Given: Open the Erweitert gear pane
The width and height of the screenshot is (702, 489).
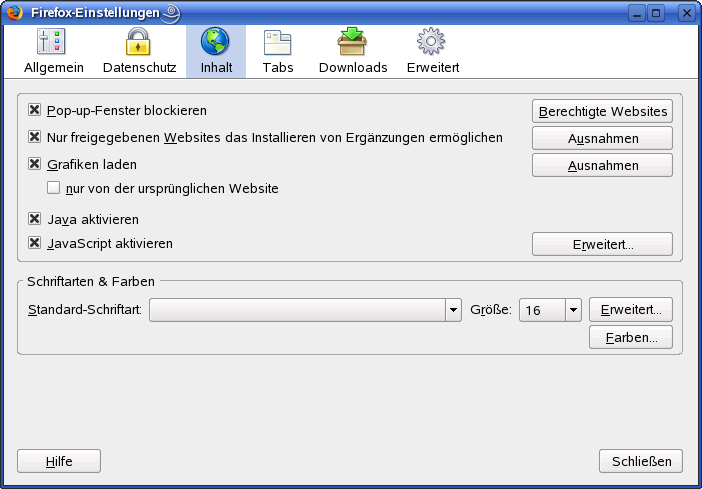Looking at the screenshot, I should (432, 51).
